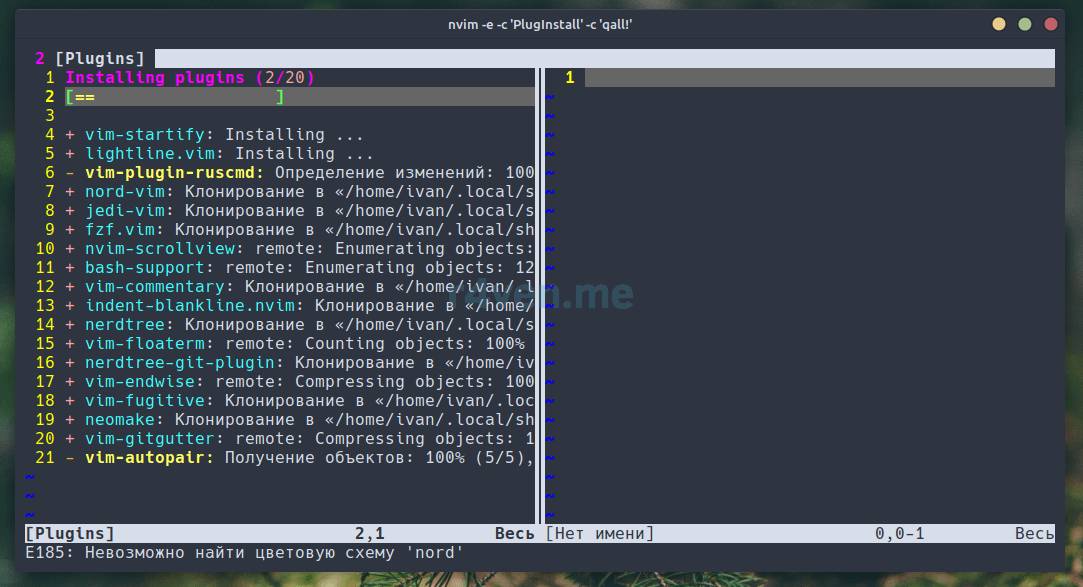The width and height of the screenshot is (1083, 587).
Task: Click the [Plugins] status line label
Action: 70,534
